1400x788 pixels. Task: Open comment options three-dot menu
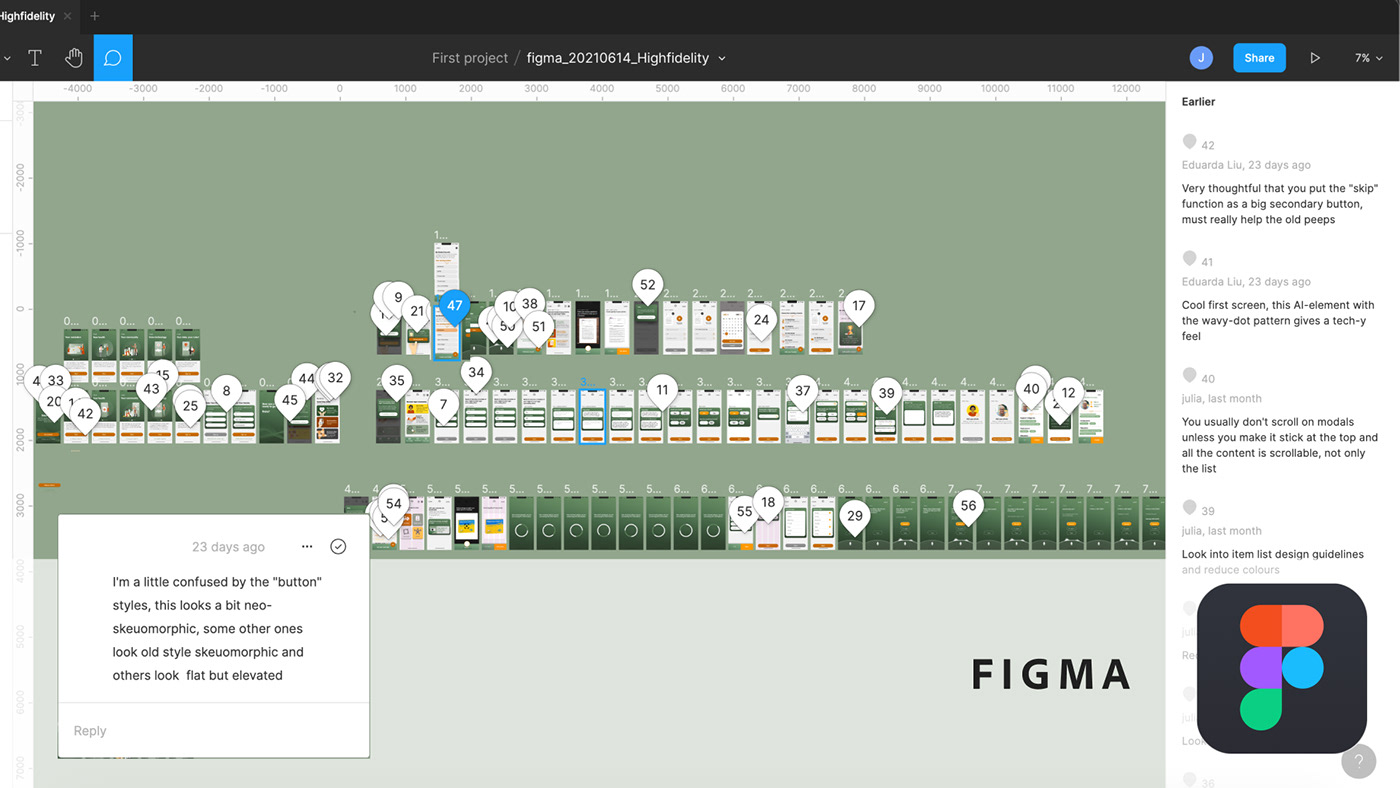click(x=307, y=547)
